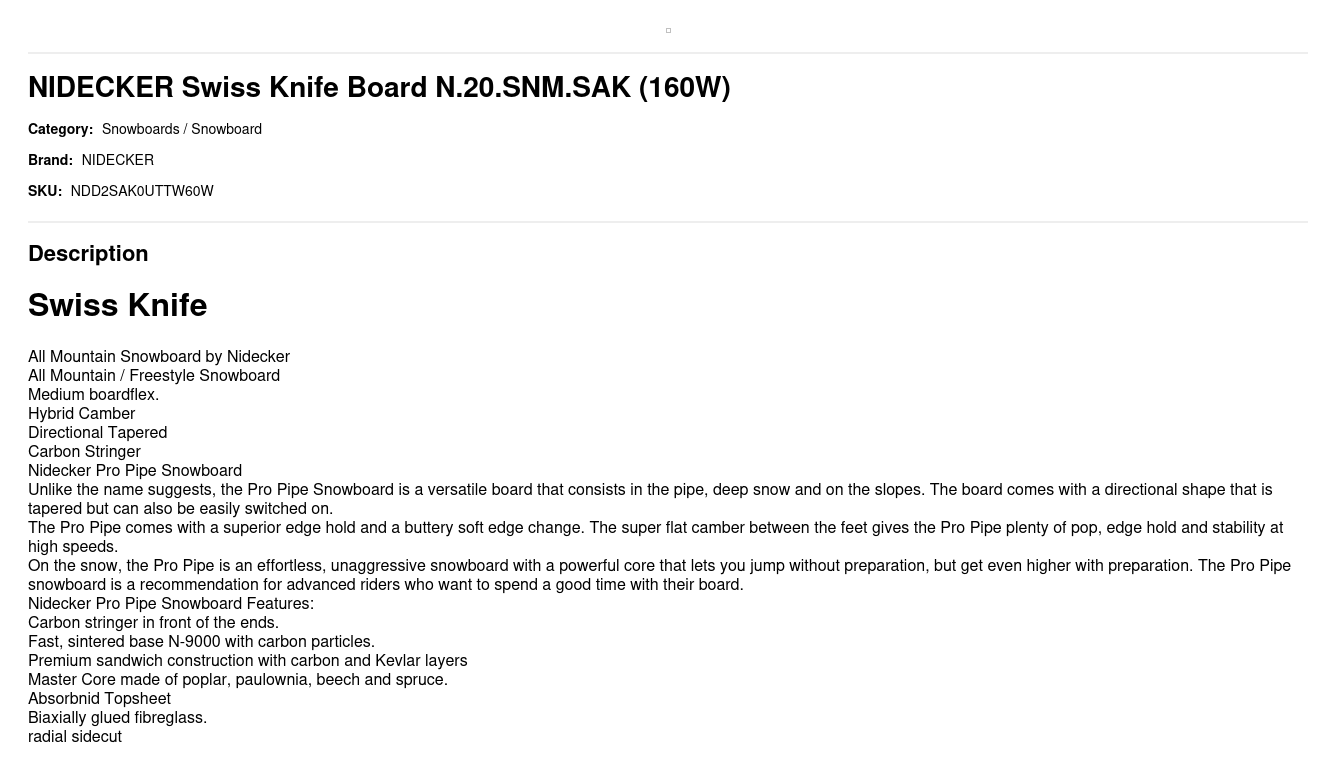Click the 'Absorbnid Topsheet' text line

(99, 699)
